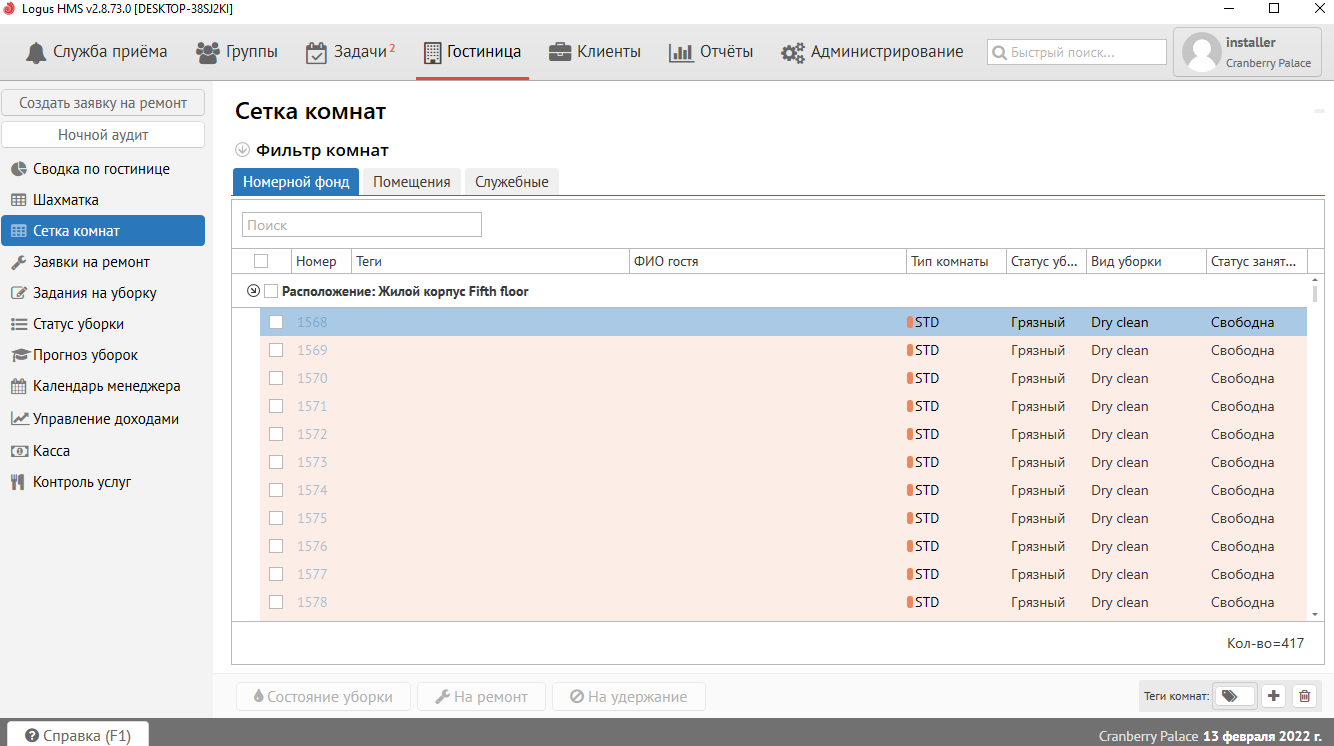Collapse the Fifth floor location group
Image resolution: width=1334 pixels, height=746 pixels.
pyautogui.click(x=253, y=291)
